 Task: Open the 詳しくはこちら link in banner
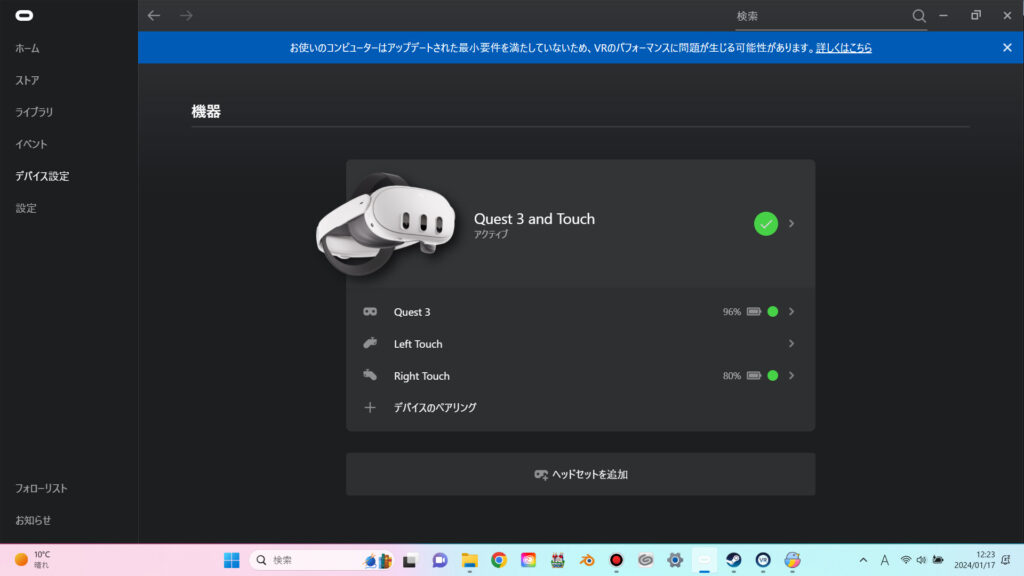pyautogui.click(x=843, y=47)
